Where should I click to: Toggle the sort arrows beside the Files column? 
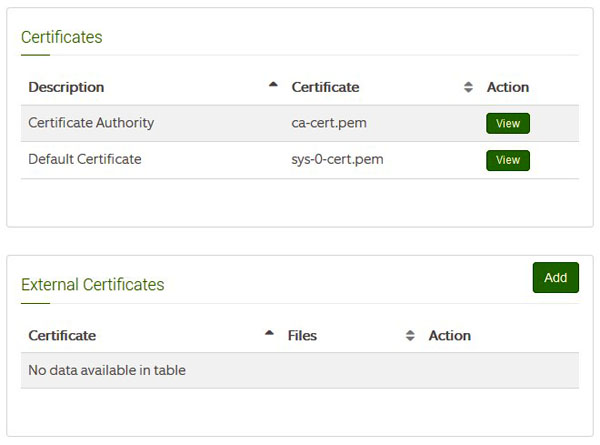[x=410, y=336]
